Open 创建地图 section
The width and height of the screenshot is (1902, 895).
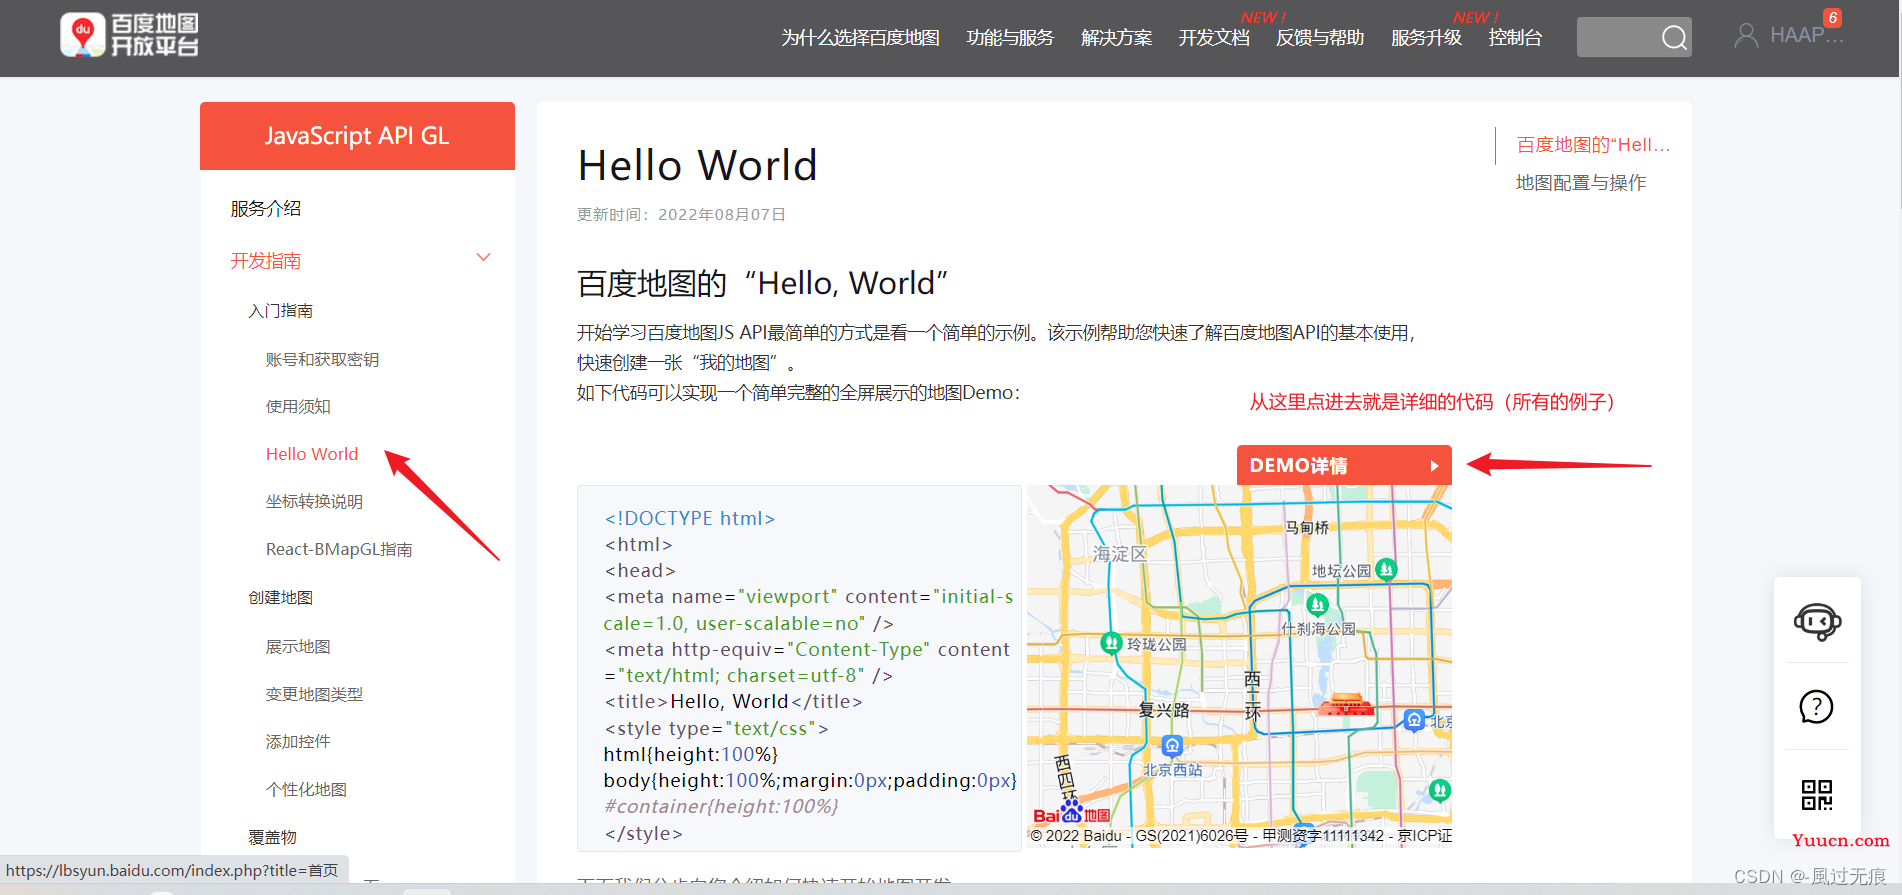(x=281, y=598)
